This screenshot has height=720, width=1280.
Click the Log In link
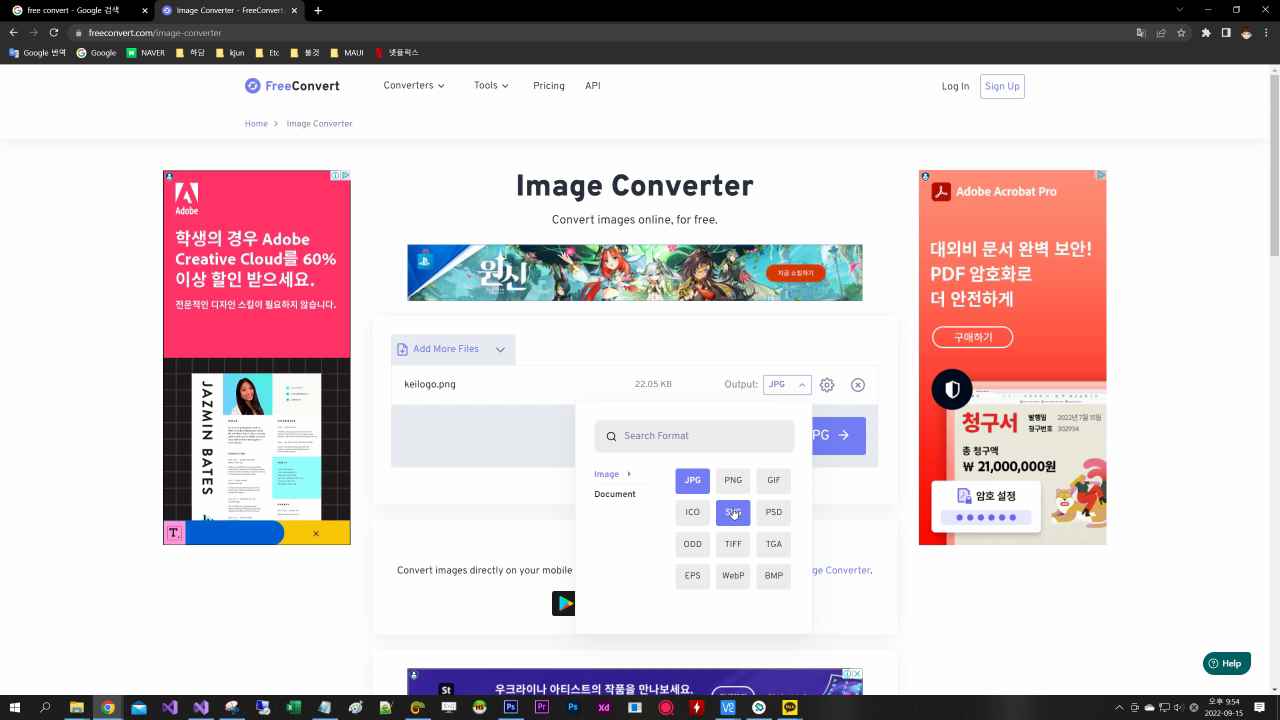(x=955, y=86)
